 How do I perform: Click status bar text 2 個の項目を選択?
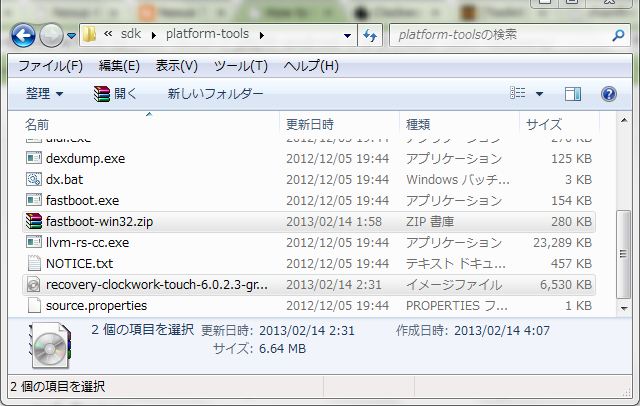coord(58,386)
